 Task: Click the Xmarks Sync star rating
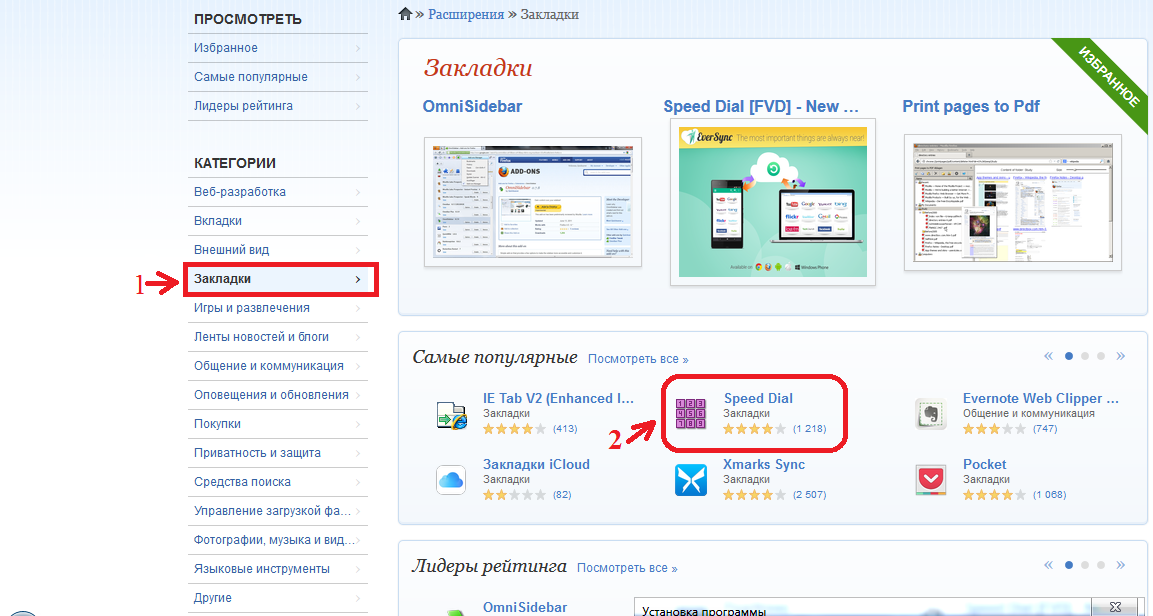point(754,495)
